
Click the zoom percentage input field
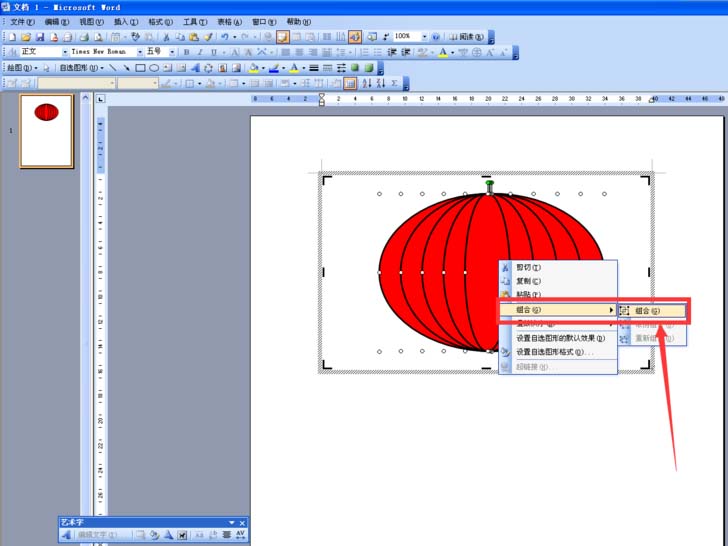click(x=407, y=36)
